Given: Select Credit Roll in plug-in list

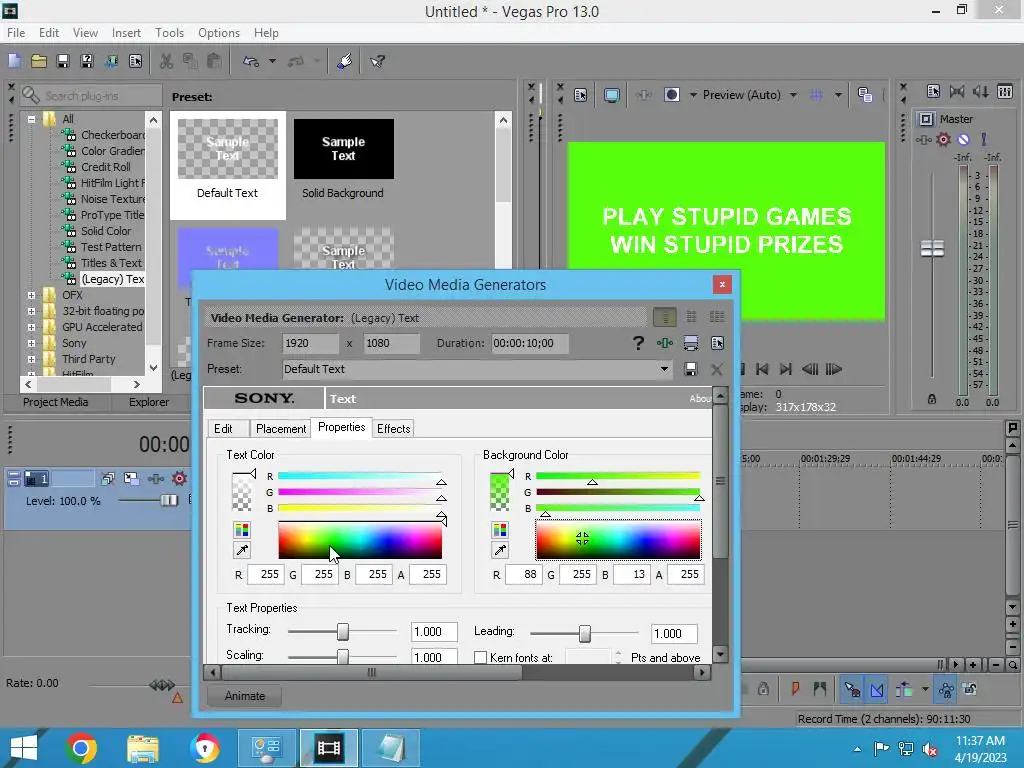Looking at the screenshot, I should click(x=106, y=167).
